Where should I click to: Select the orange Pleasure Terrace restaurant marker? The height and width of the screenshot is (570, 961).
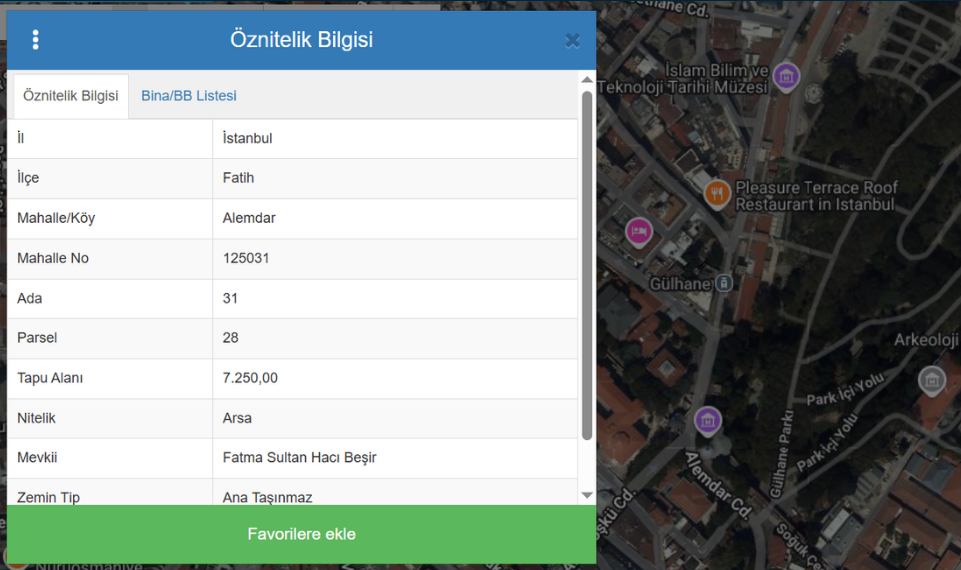[716, 193]
